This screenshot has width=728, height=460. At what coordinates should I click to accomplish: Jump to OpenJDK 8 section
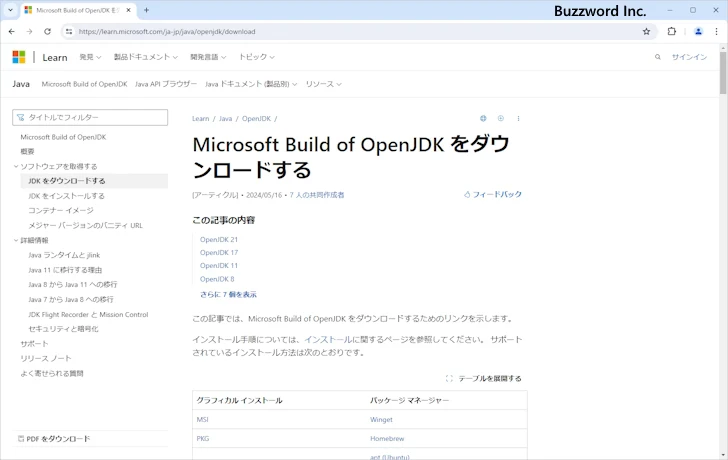217,279
